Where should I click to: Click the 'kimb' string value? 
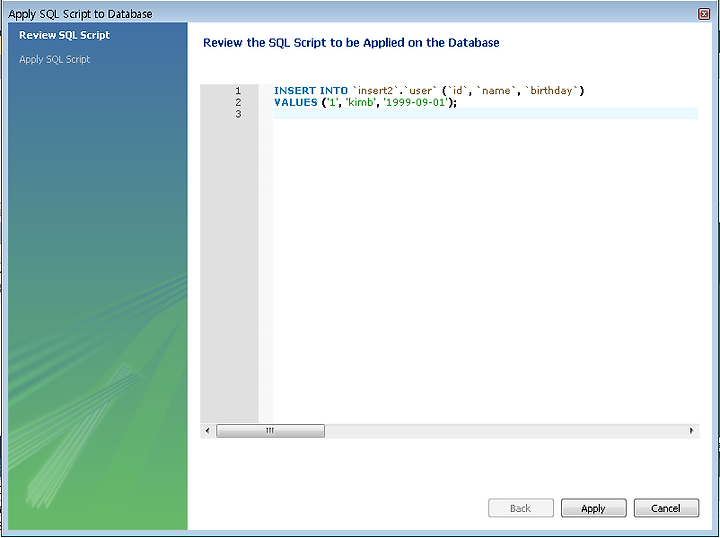(x=360, y=102)
